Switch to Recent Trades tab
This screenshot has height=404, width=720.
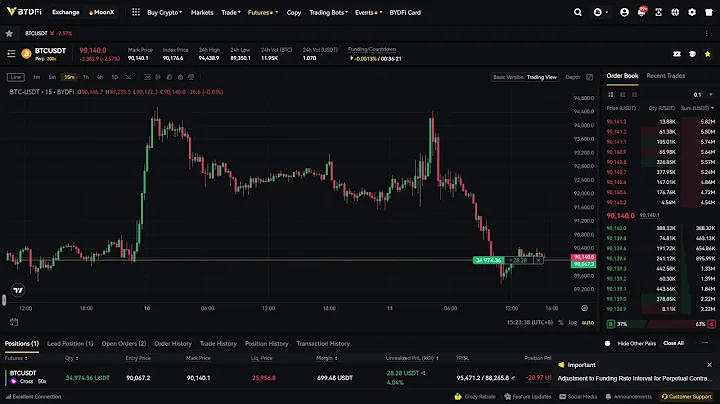(x=665, y=76)
